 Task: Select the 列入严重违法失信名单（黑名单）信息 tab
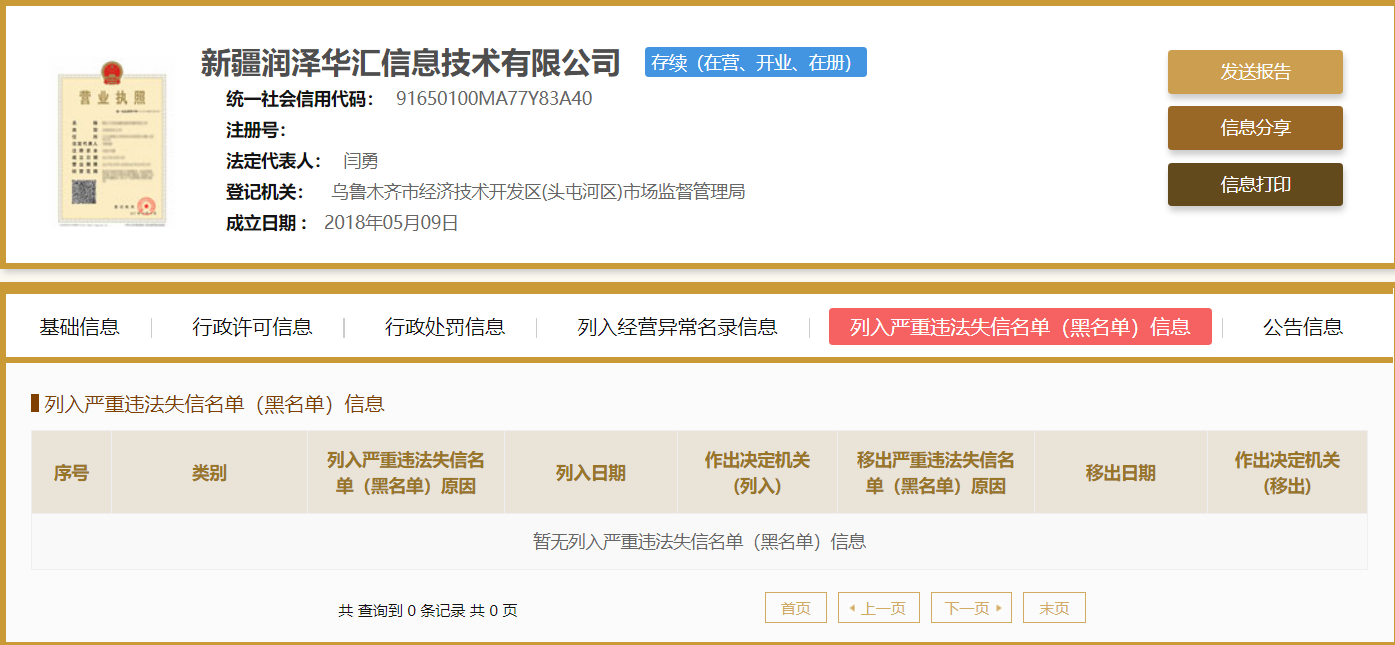1020,327
